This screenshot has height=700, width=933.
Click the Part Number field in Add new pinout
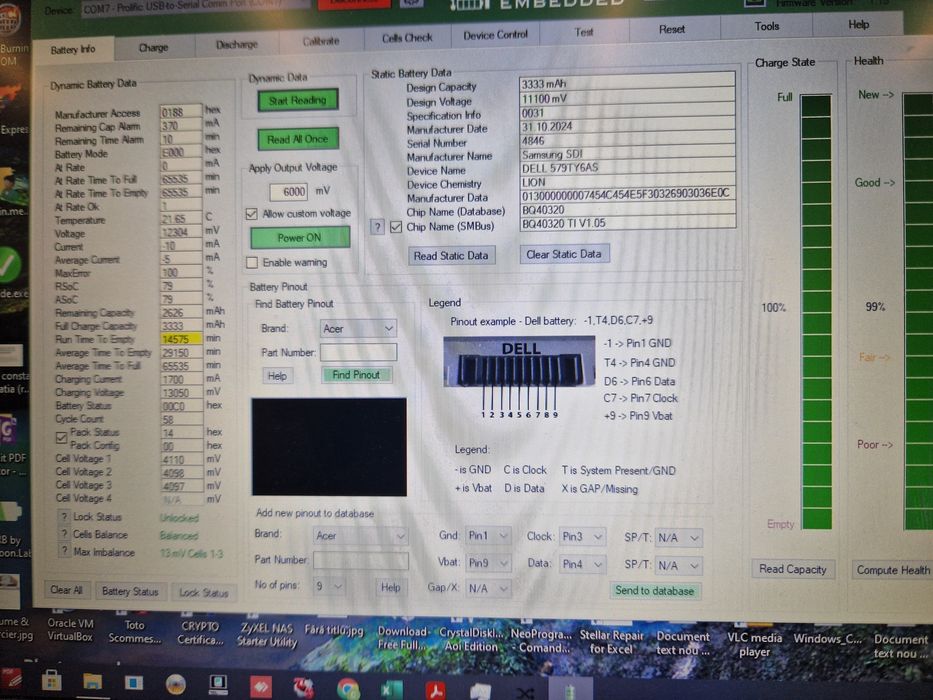coord(361,560)
